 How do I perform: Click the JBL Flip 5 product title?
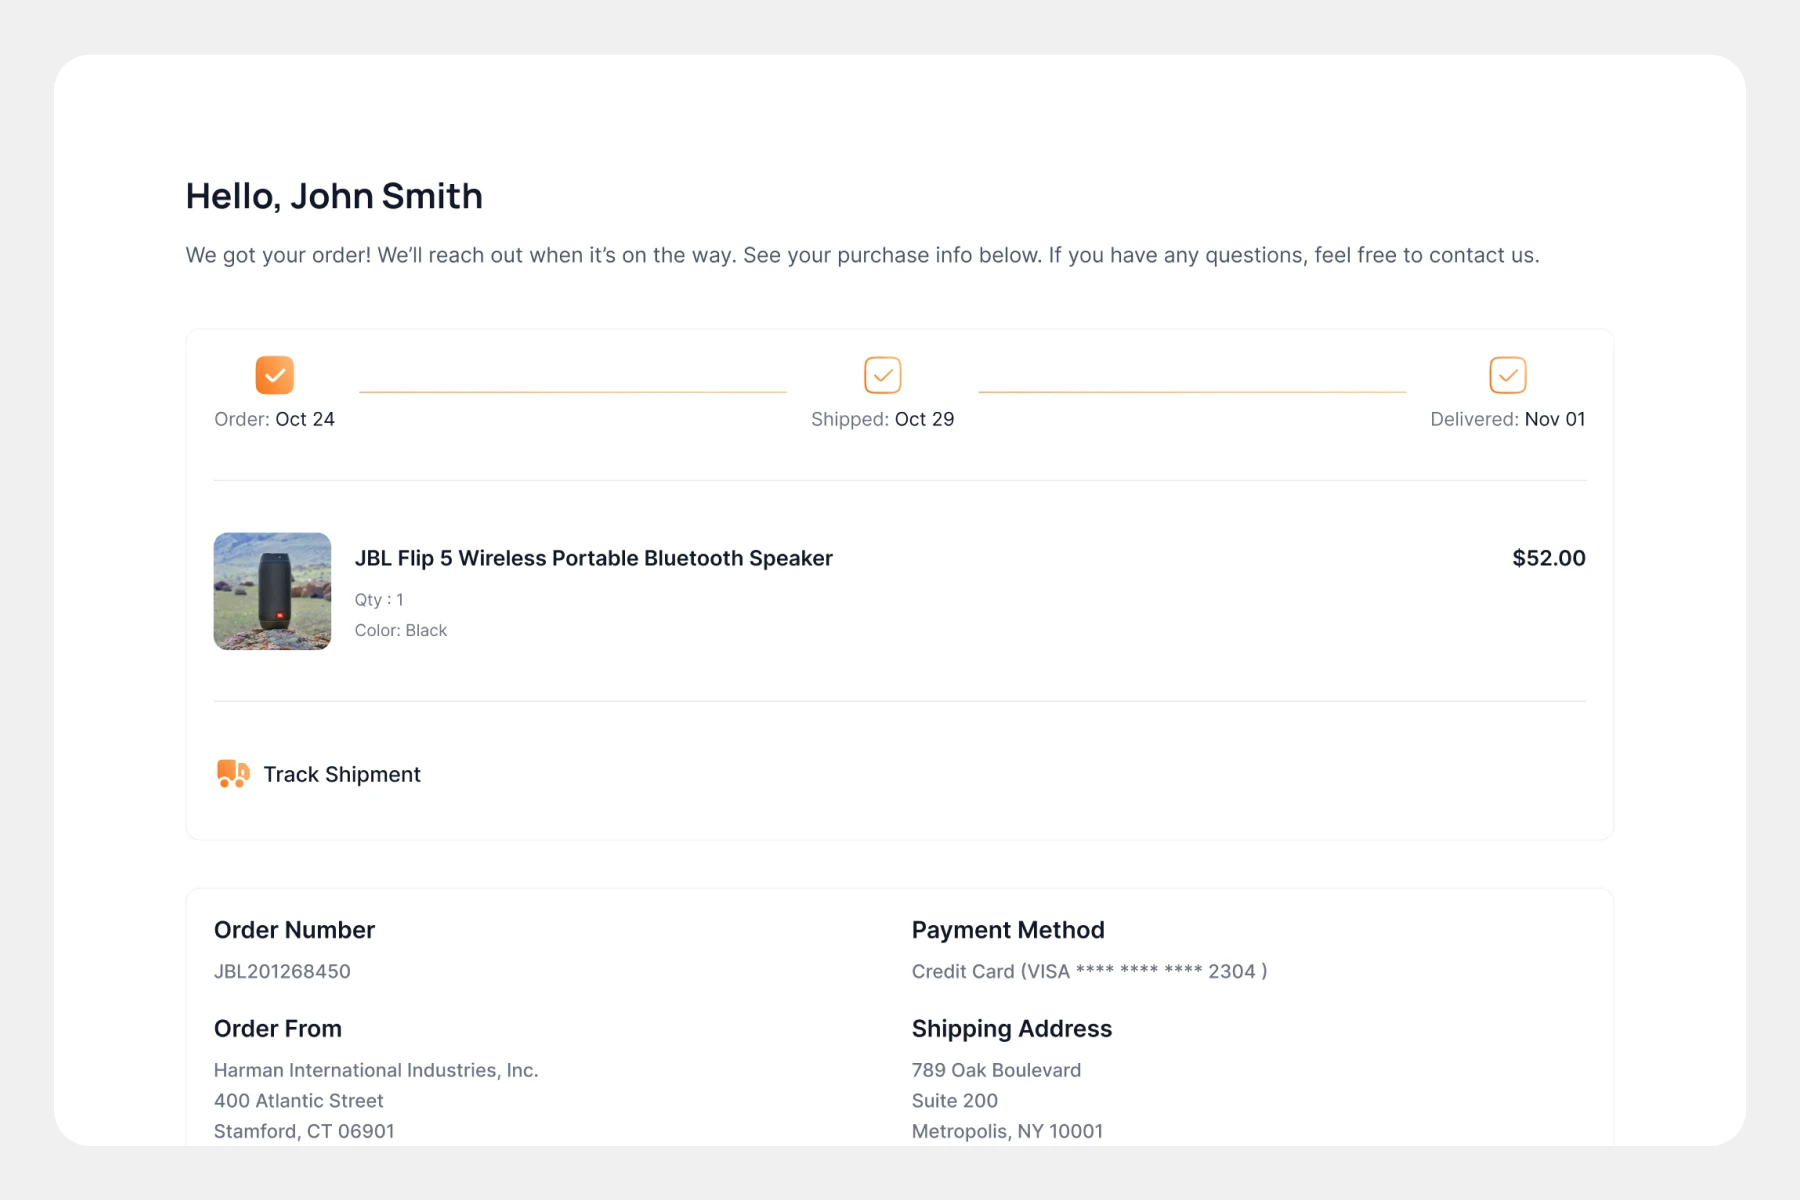tap(593, 558)
